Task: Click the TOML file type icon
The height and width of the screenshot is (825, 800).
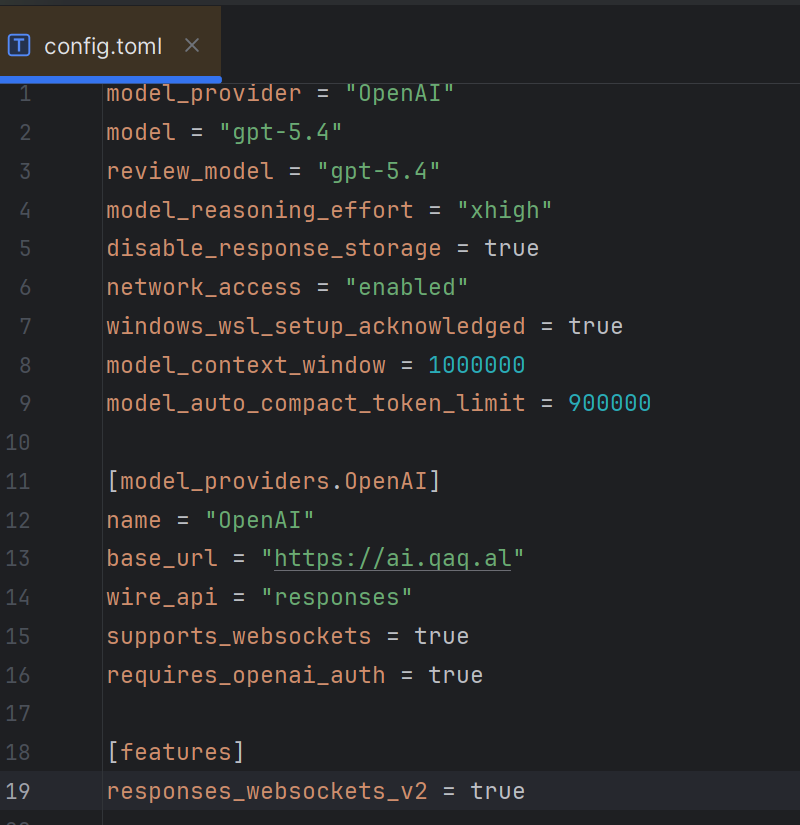Action: [x=19, y=45]
